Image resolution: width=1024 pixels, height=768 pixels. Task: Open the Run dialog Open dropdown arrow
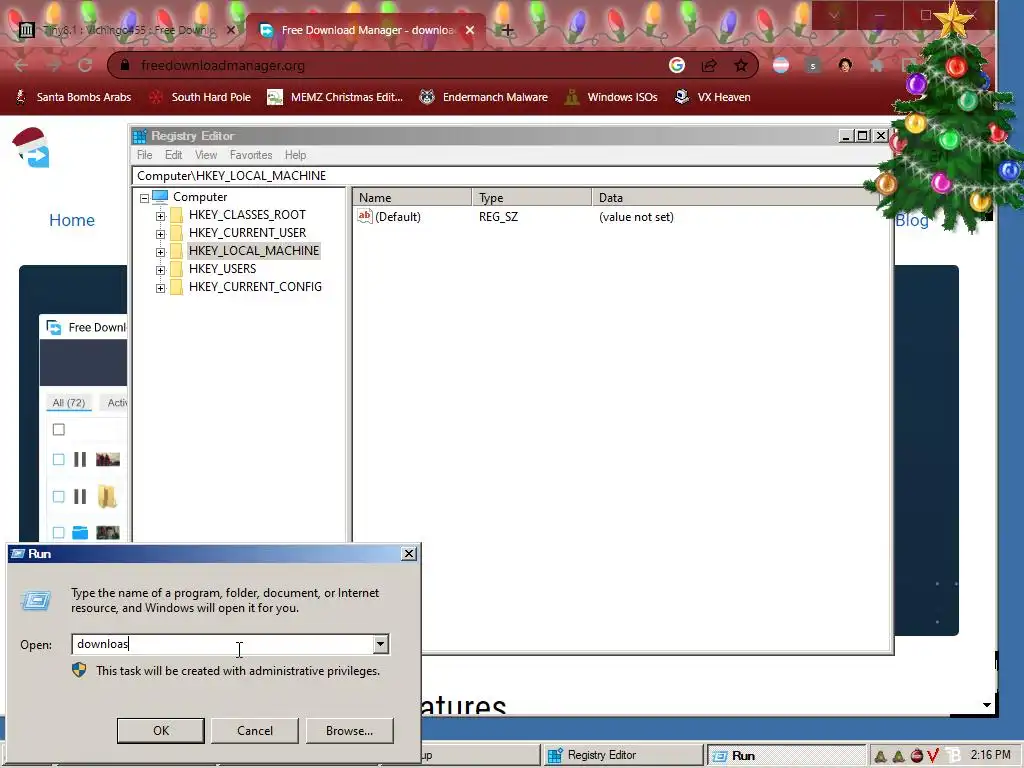(380, 644)
